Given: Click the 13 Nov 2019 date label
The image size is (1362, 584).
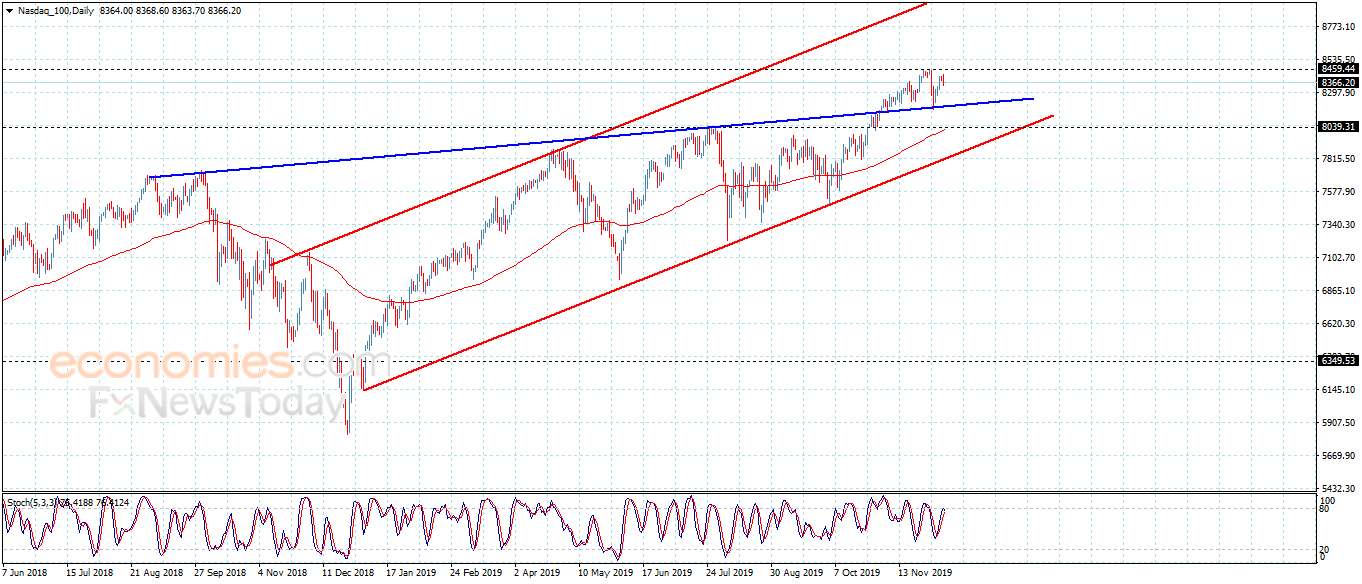Looking at the screenshot, I should tap(923, 574).
